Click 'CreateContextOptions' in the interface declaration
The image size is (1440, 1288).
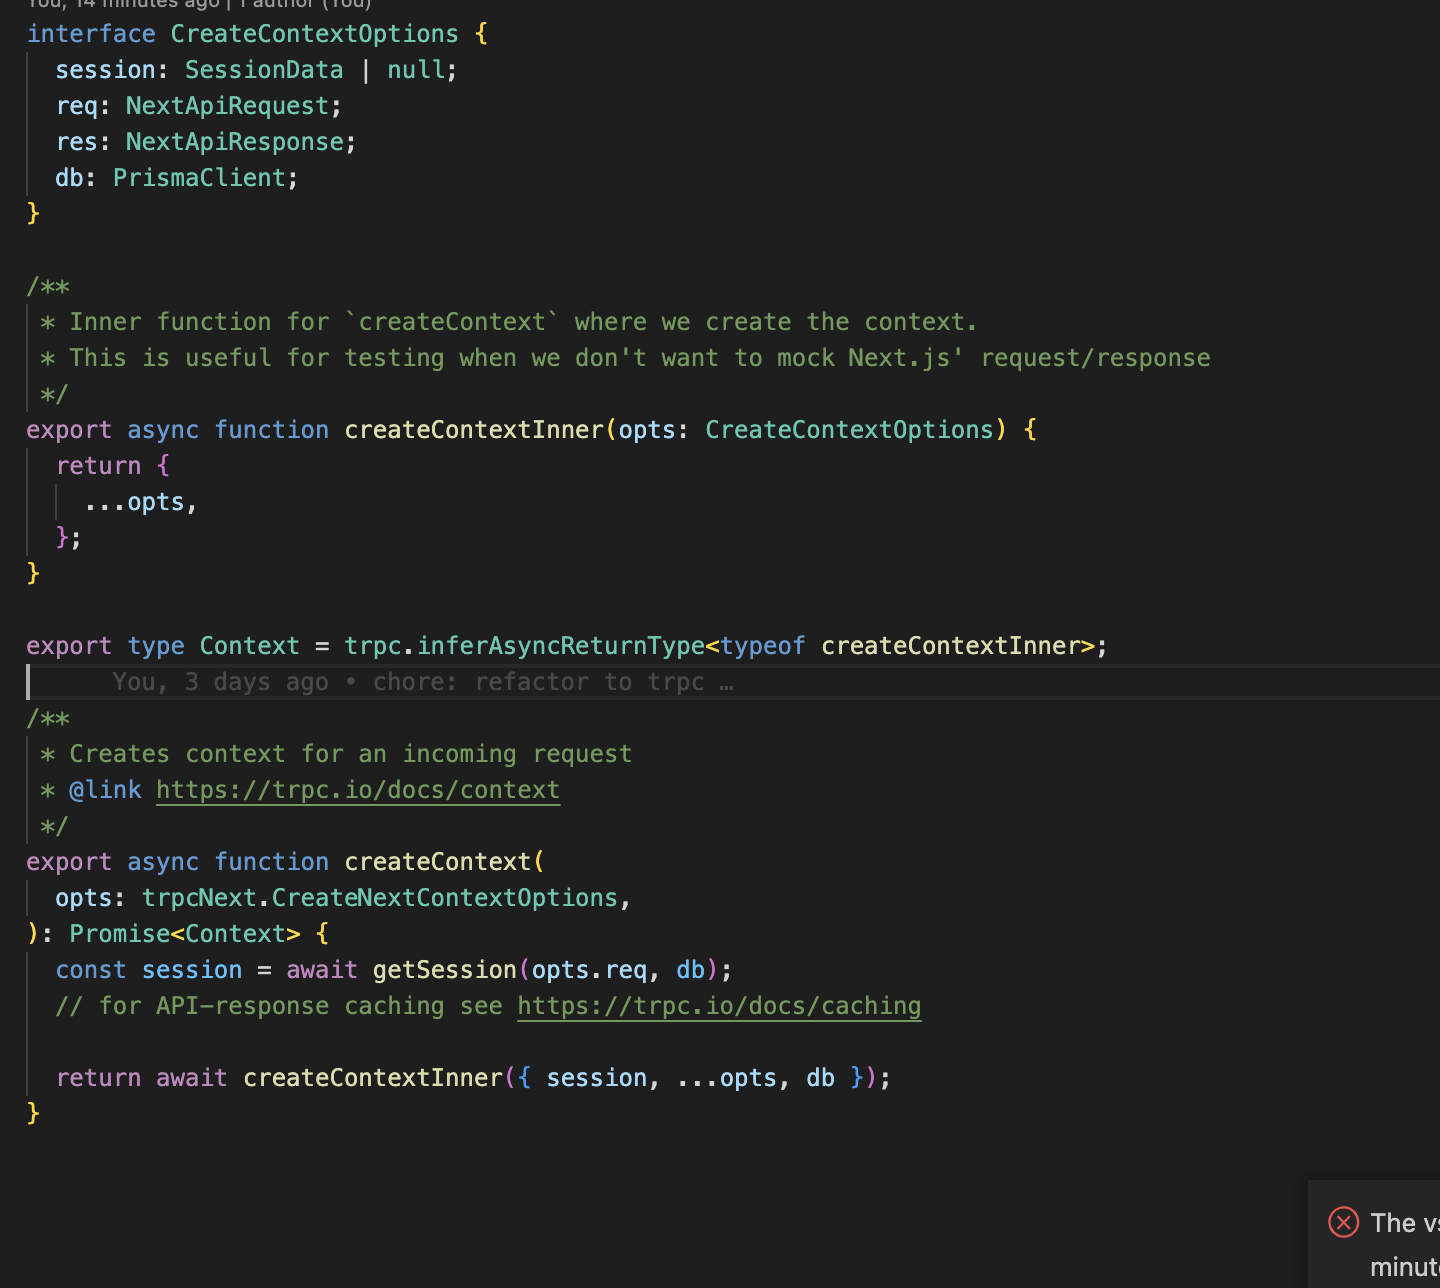point(315,34)
